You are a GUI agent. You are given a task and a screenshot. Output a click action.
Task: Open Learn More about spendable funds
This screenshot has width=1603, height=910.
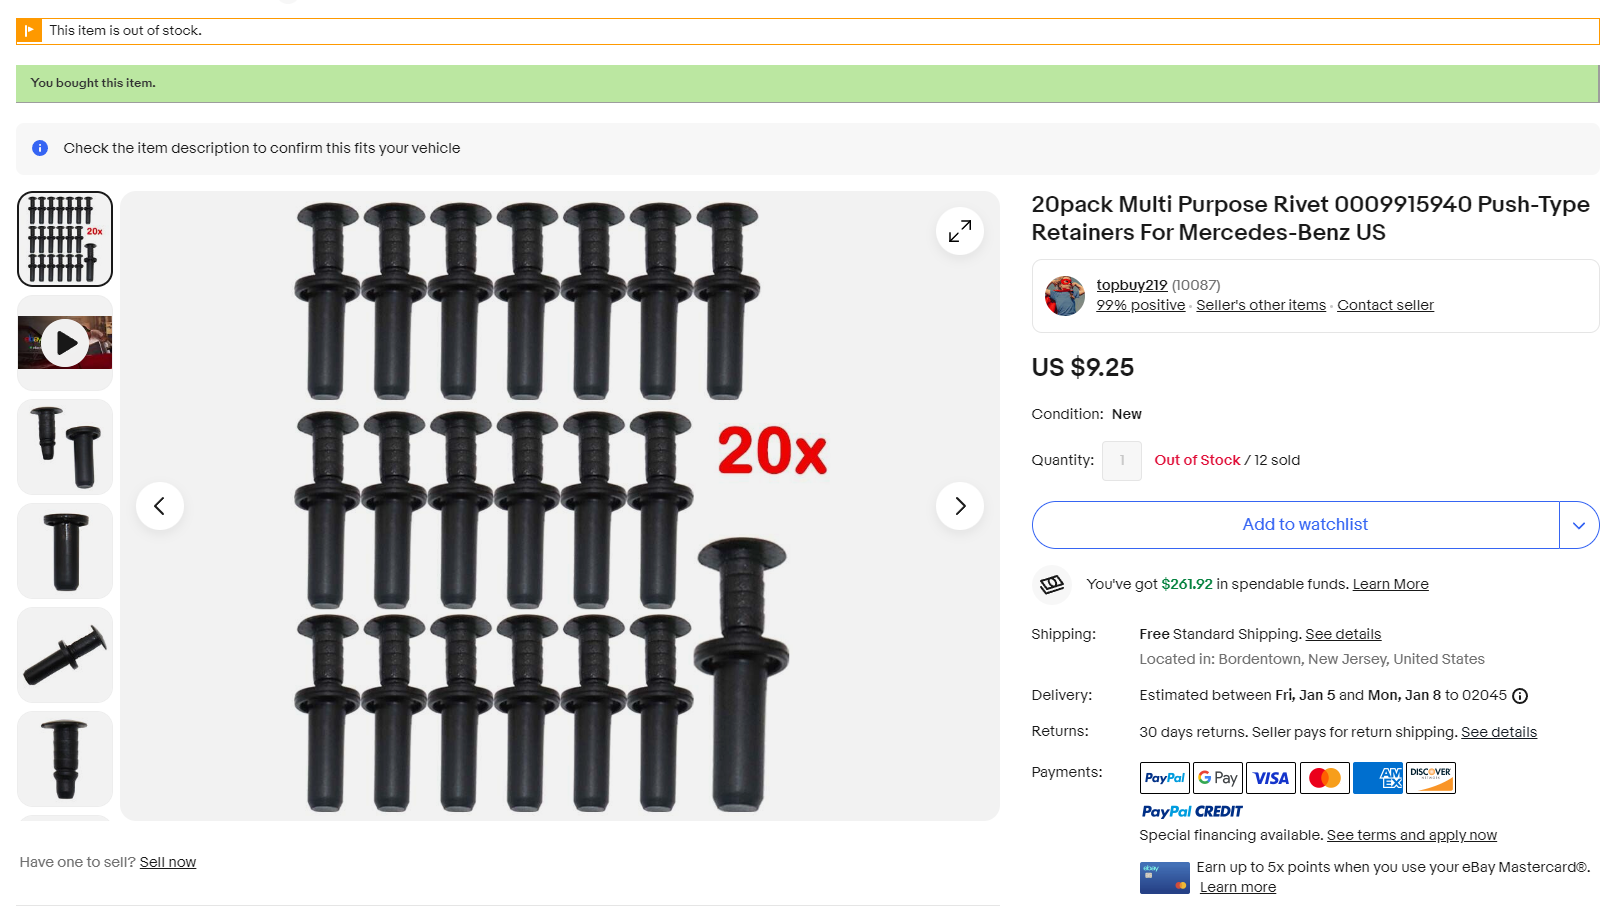coord(1390,584)
